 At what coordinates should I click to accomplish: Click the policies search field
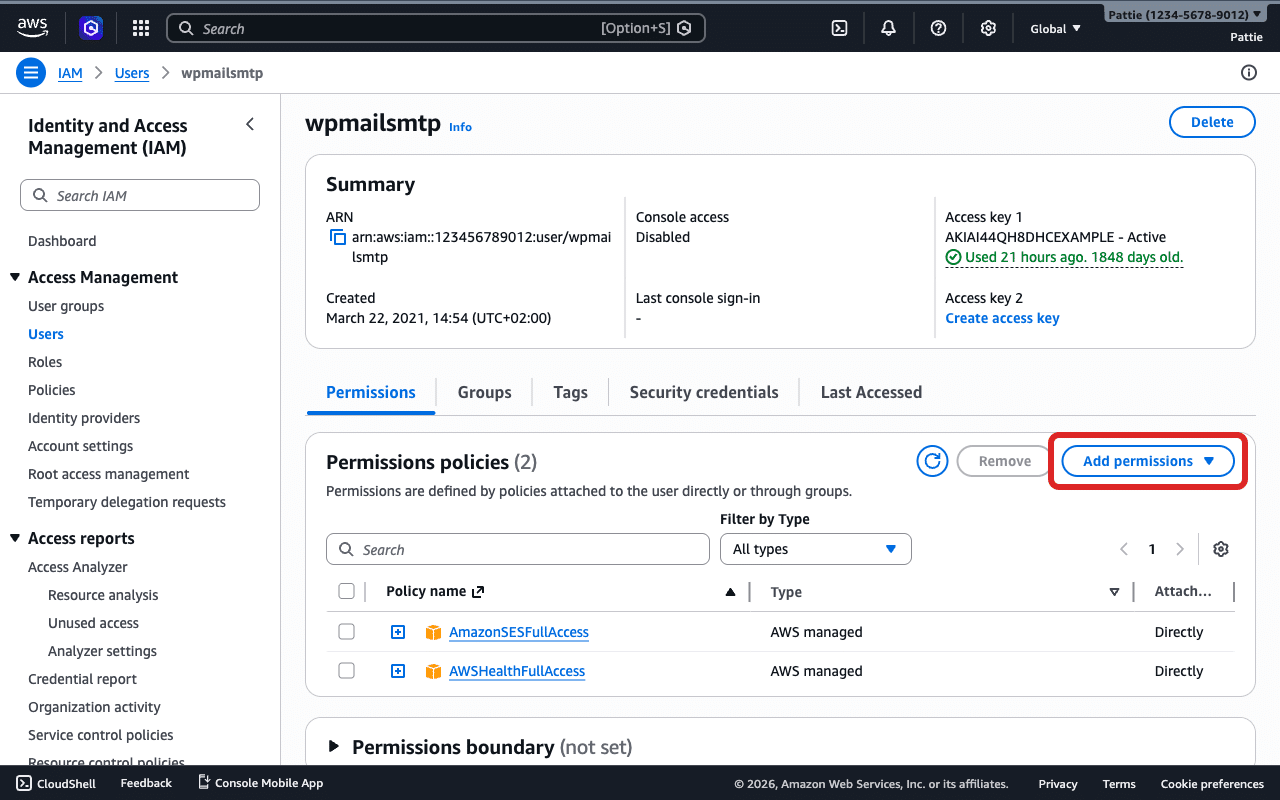click(x=518, y=549)
